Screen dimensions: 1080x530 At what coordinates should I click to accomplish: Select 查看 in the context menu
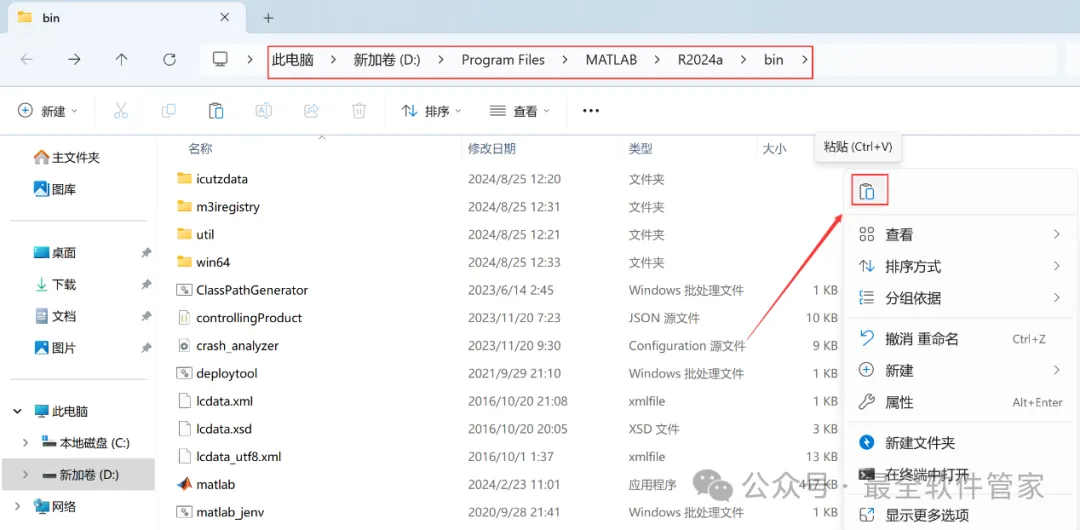(960, 235)
